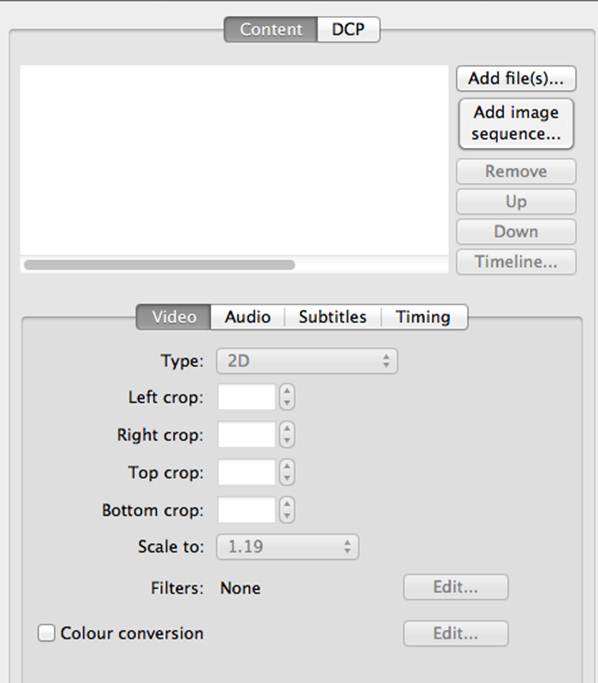Screen dimensions: 598x683
Task: Open the Timing tab
Action: 423,317
